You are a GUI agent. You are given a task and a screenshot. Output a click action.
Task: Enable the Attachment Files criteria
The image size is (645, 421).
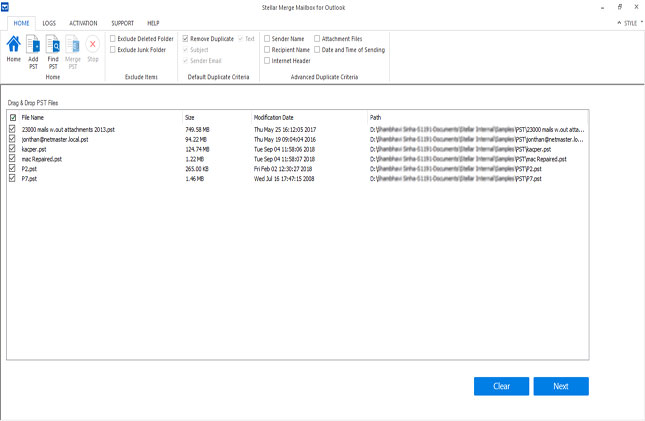[317, 39]
